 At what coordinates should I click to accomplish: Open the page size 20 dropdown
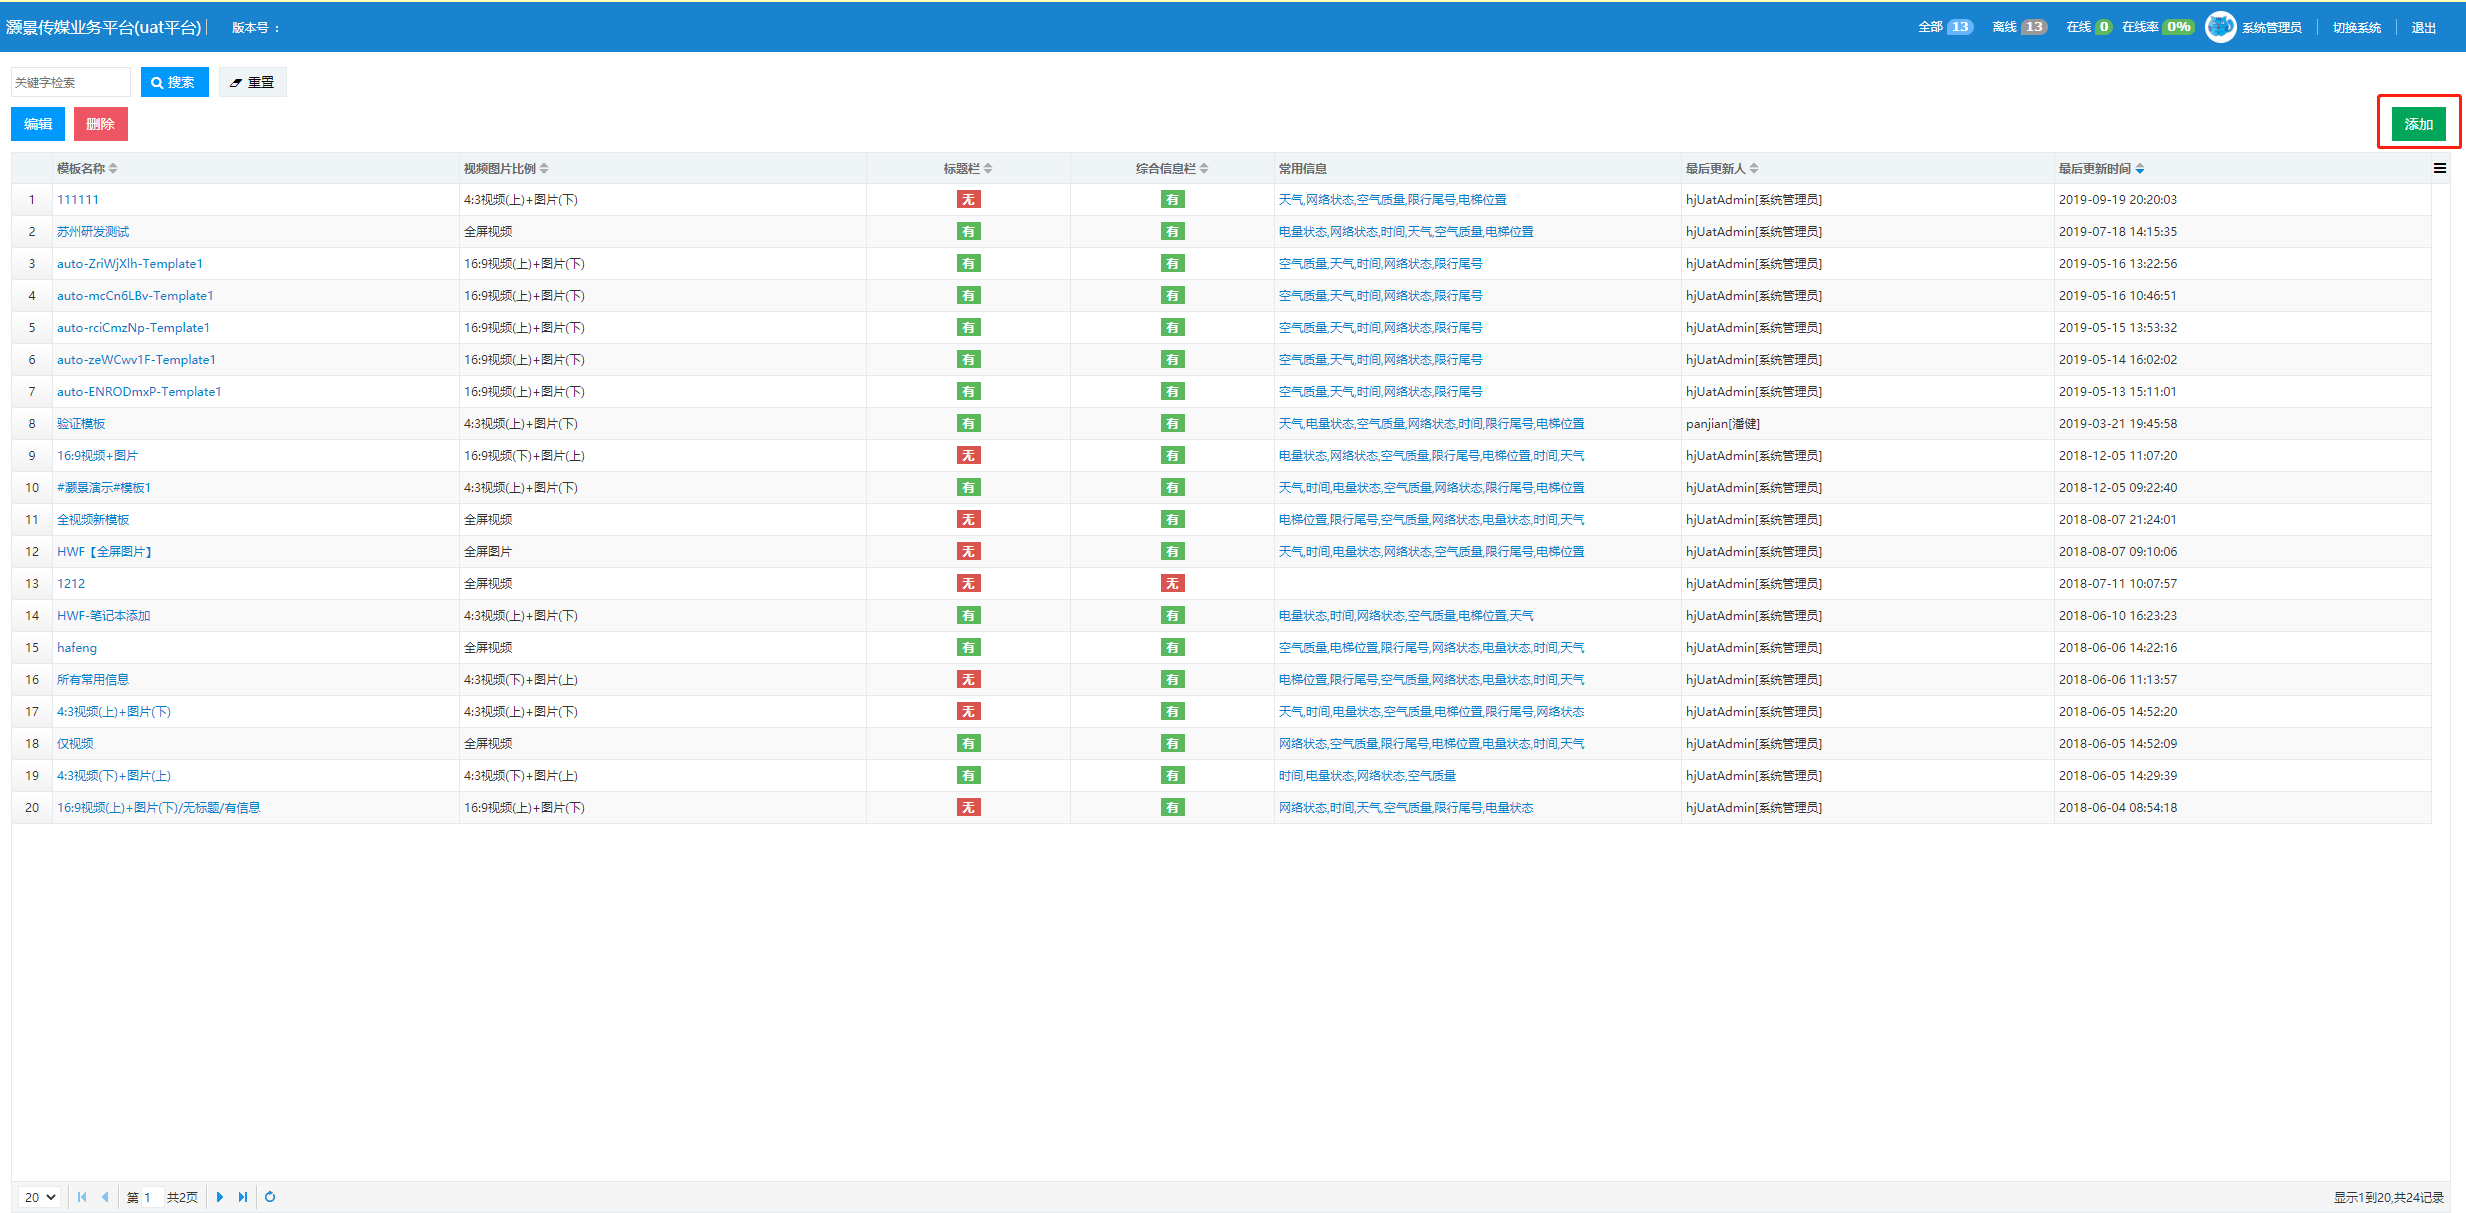coord(40,1197)
